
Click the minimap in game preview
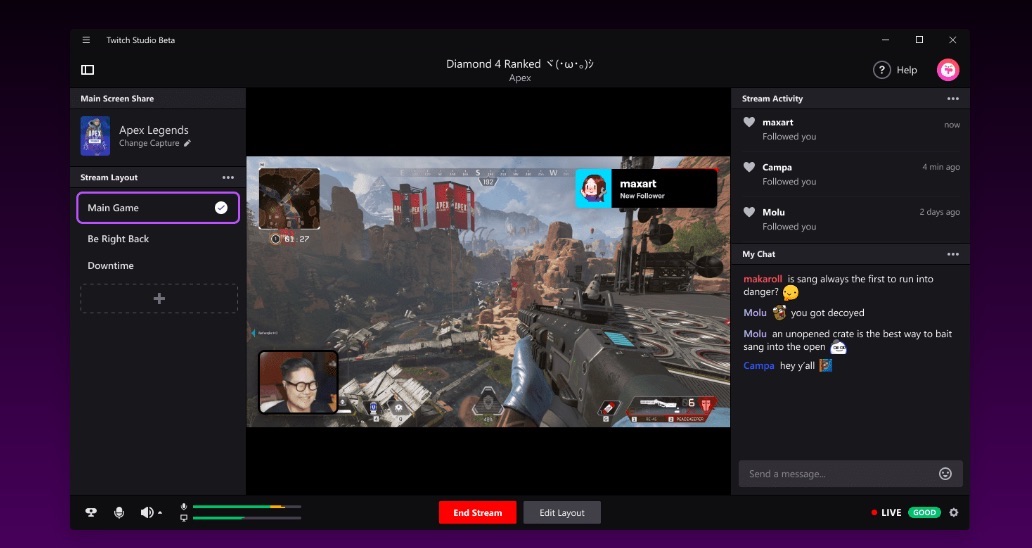pos(289,199)
